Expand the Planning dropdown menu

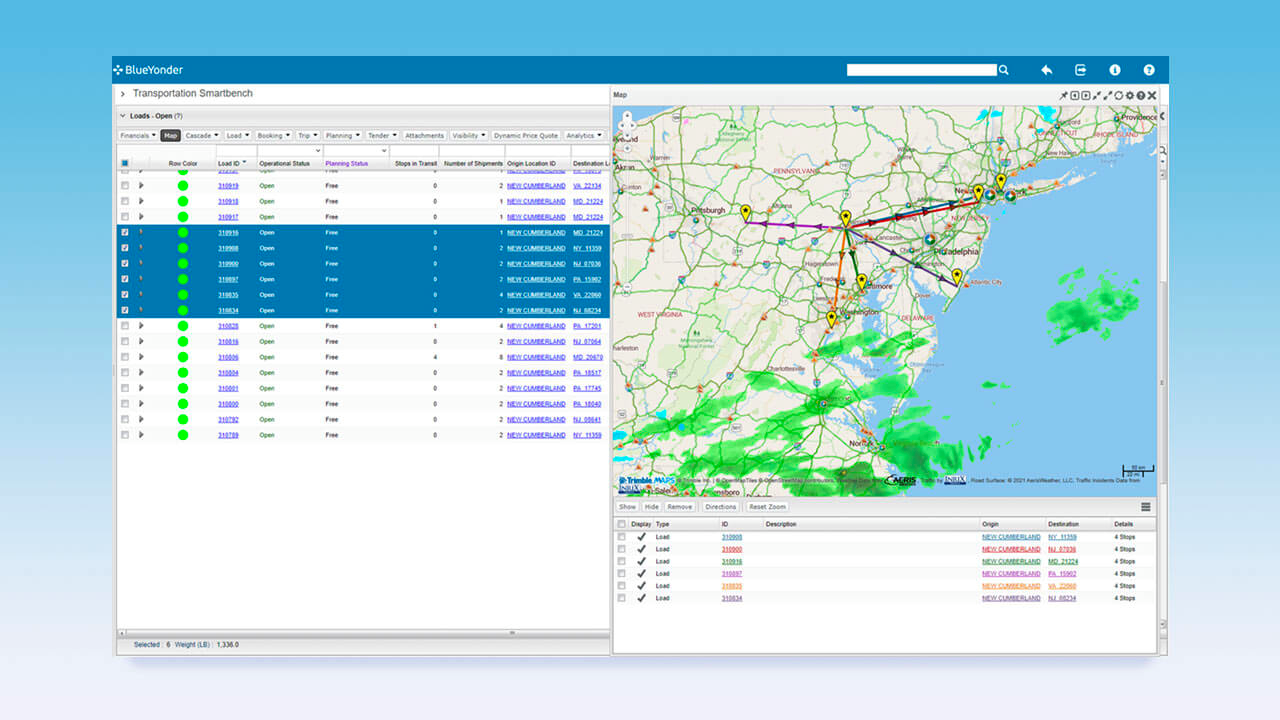point(342,135)
